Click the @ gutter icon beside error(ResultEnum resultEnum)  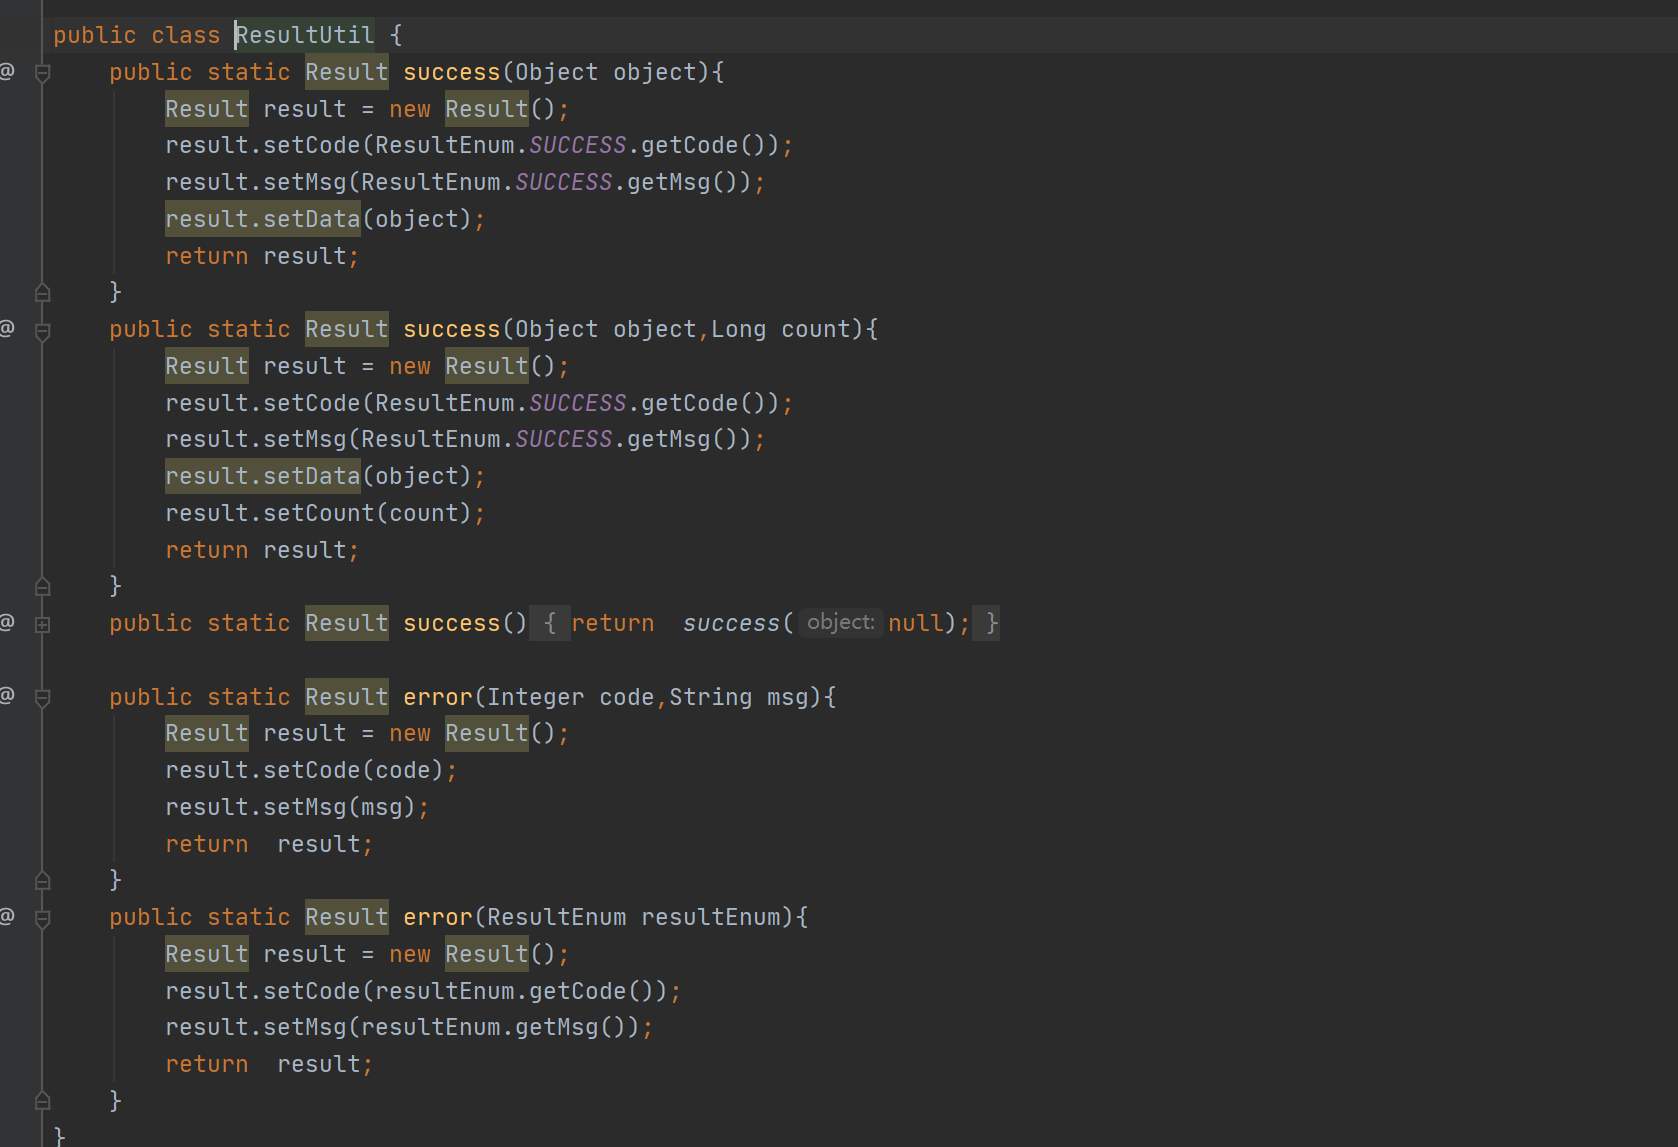pos(7,916)
